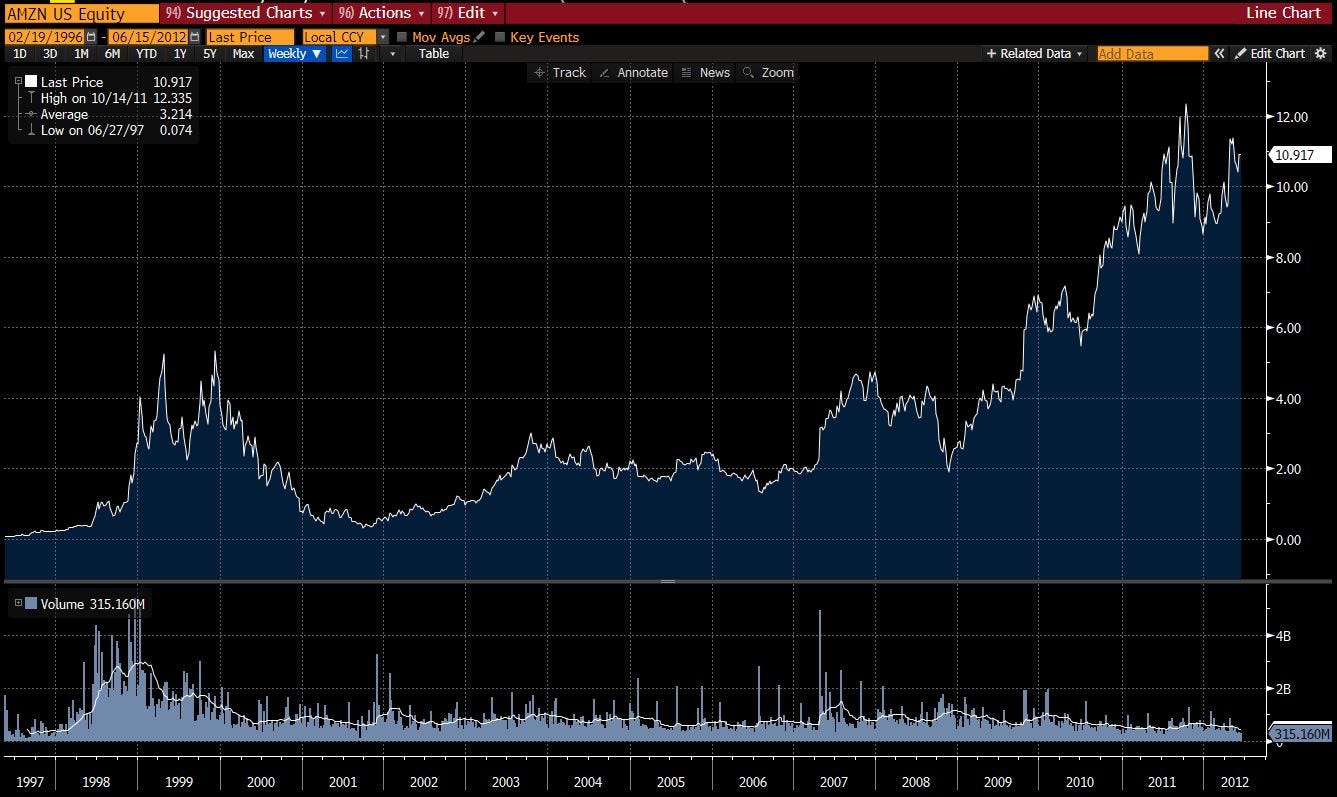Expand the Volume legend entry
The height and width of the screenshot is (797, 1337).
(x=18, y=603)
